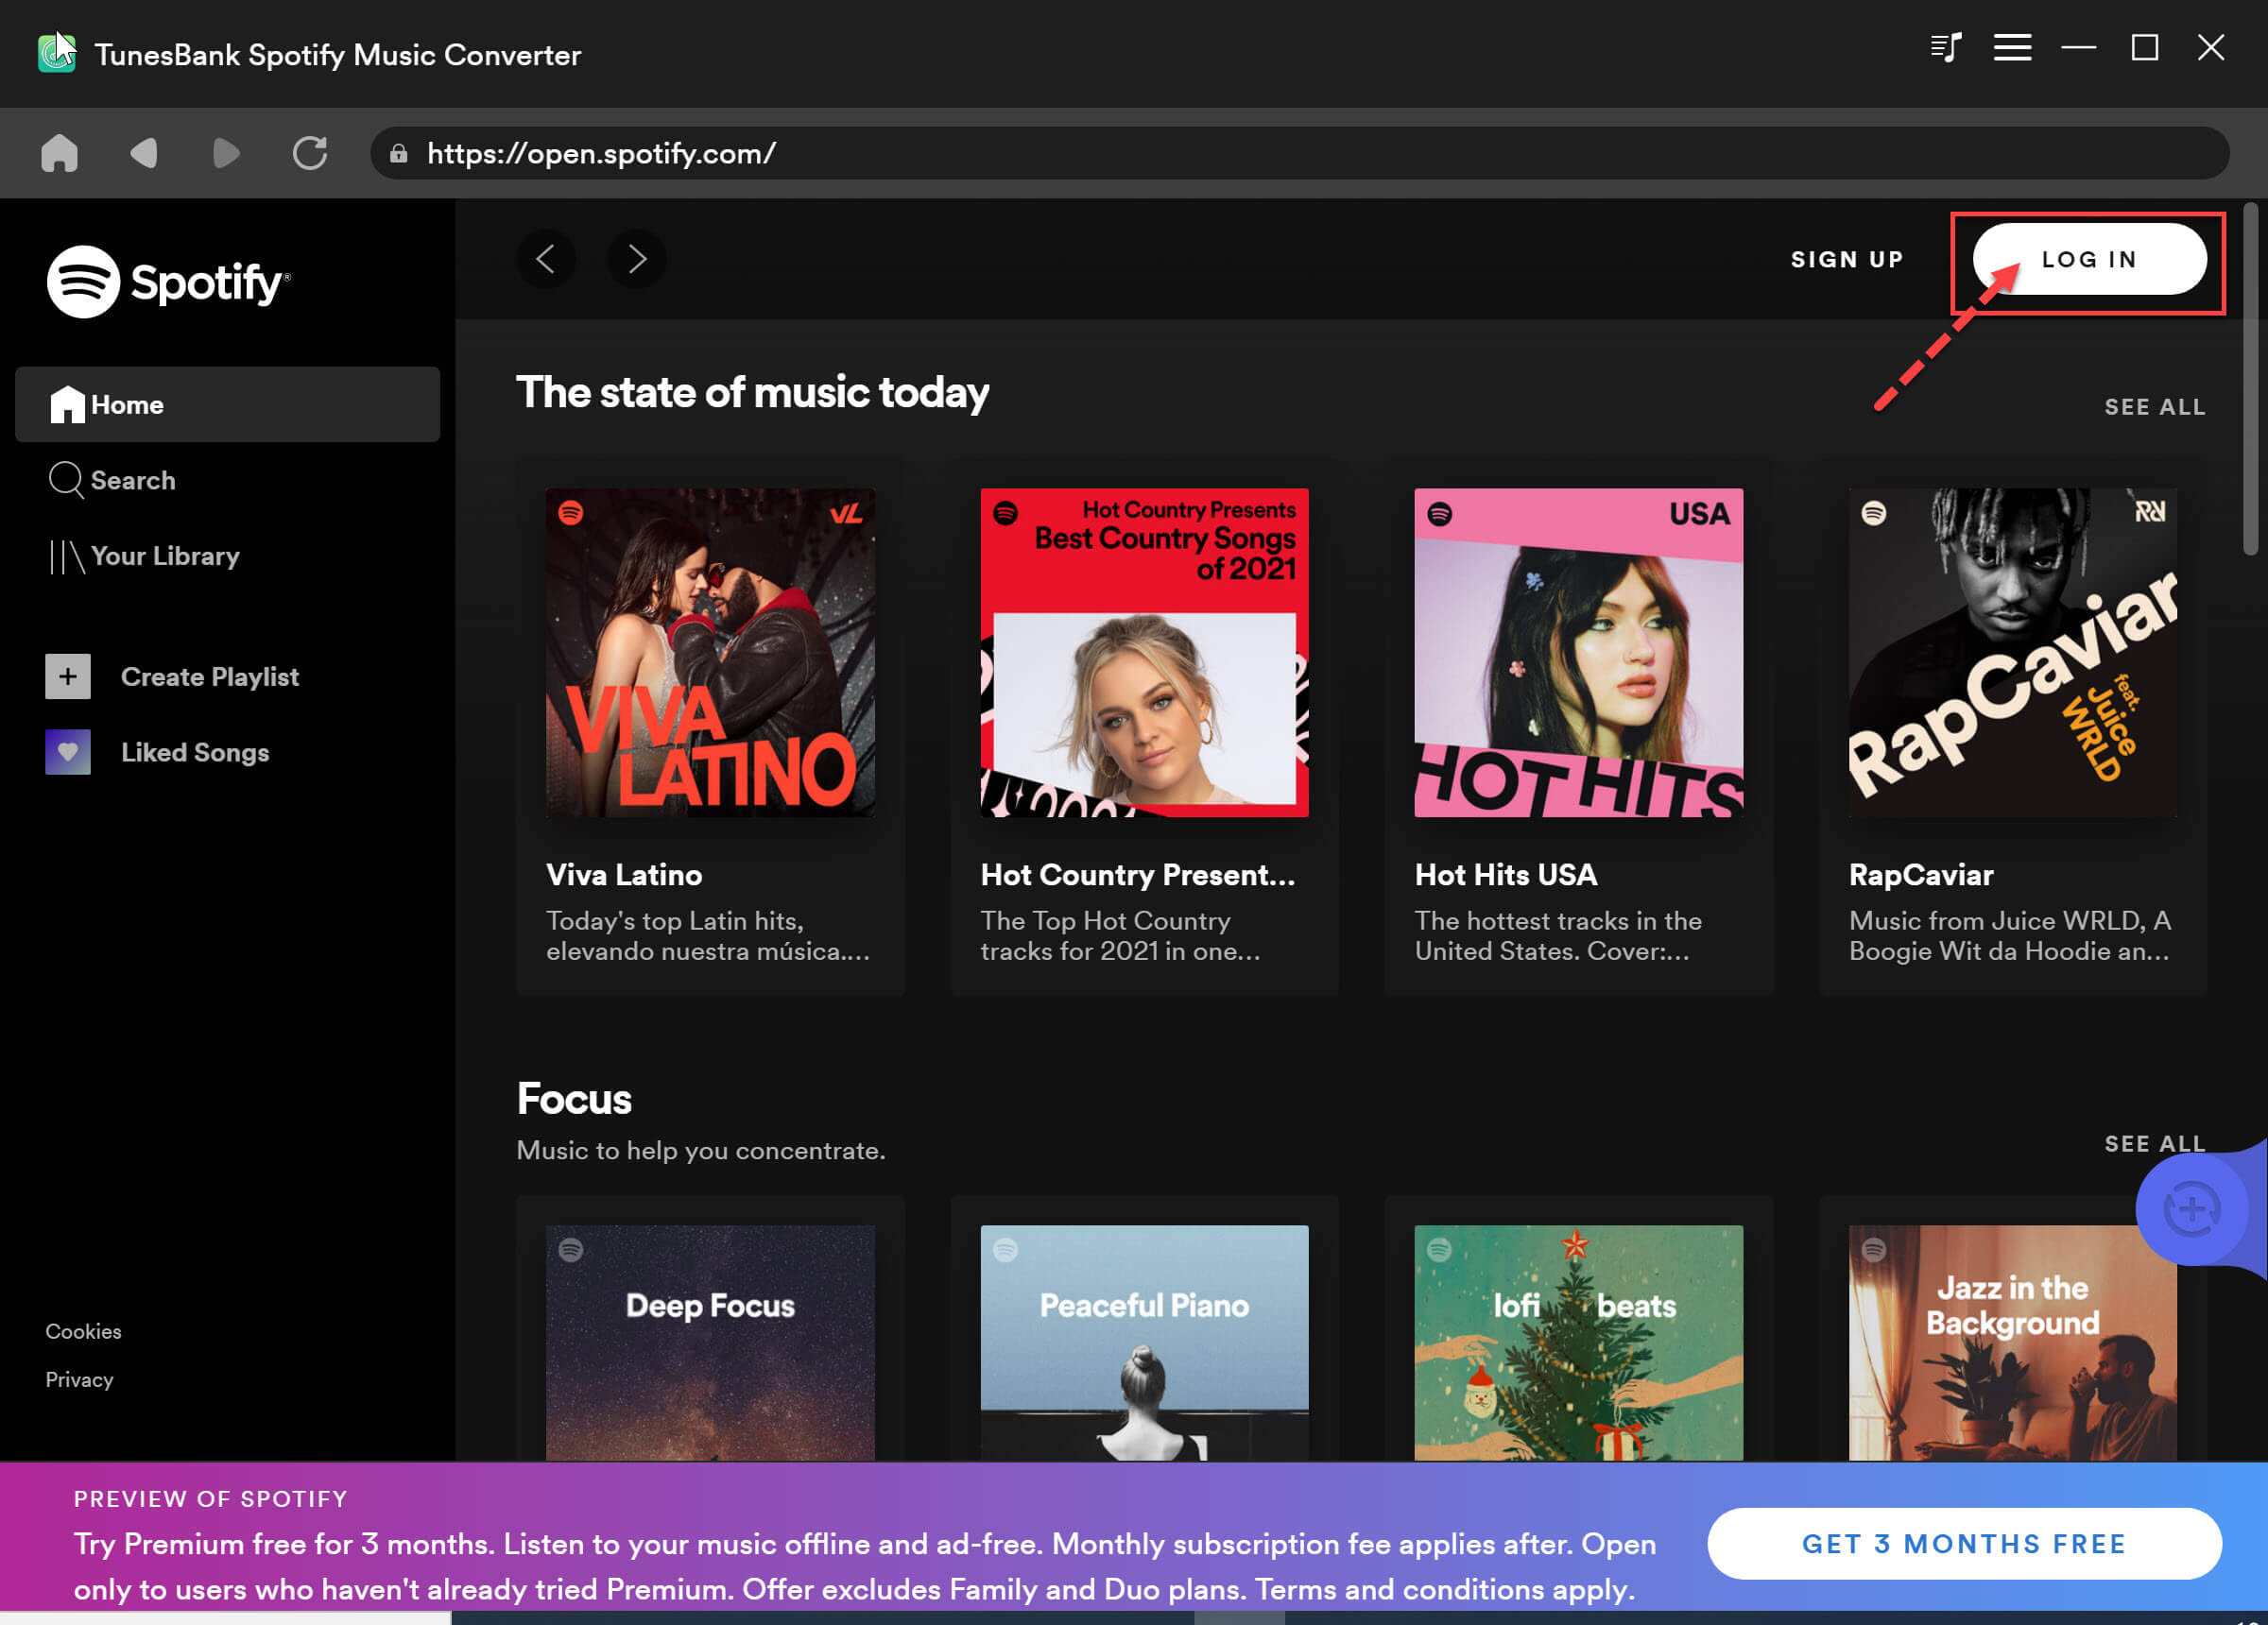Open the Privacy link
The image size is (2268, 1625).
coord(79,1379)
